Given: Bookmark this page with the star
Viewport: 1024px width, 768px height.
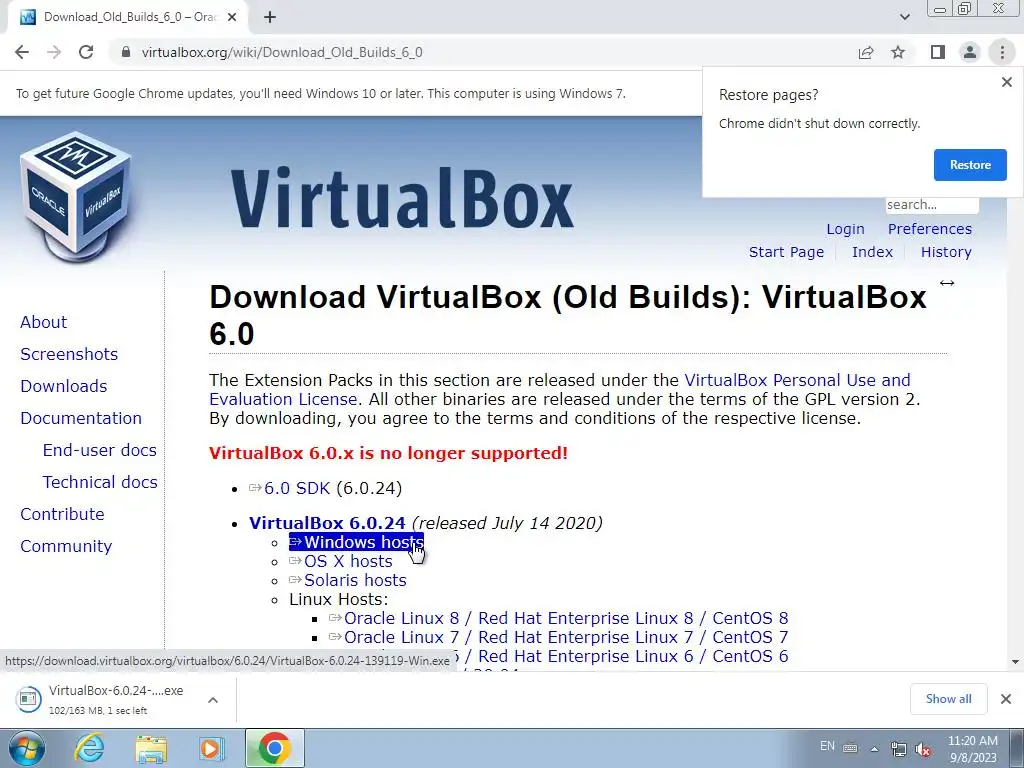Looking at the screenshot, I should (898, 52).
